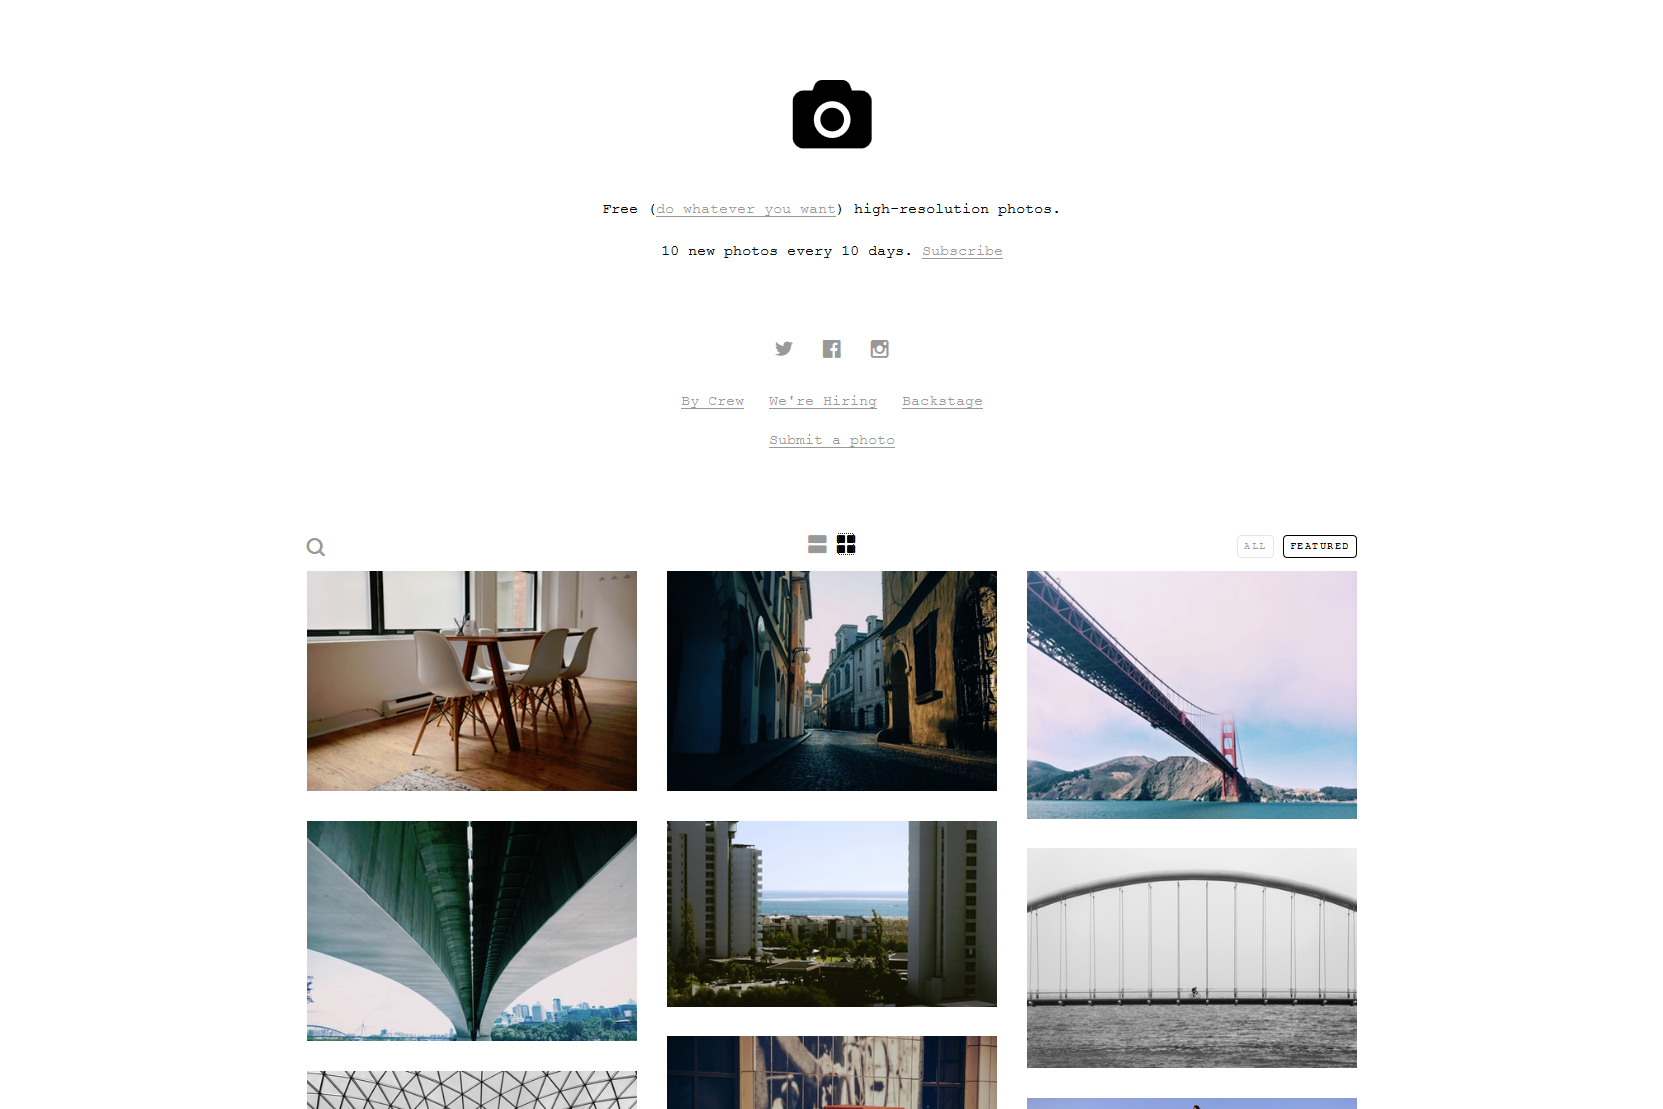Open the By Crew link
Viewport: 1663px width, 1109px height.
click(713, 401)
